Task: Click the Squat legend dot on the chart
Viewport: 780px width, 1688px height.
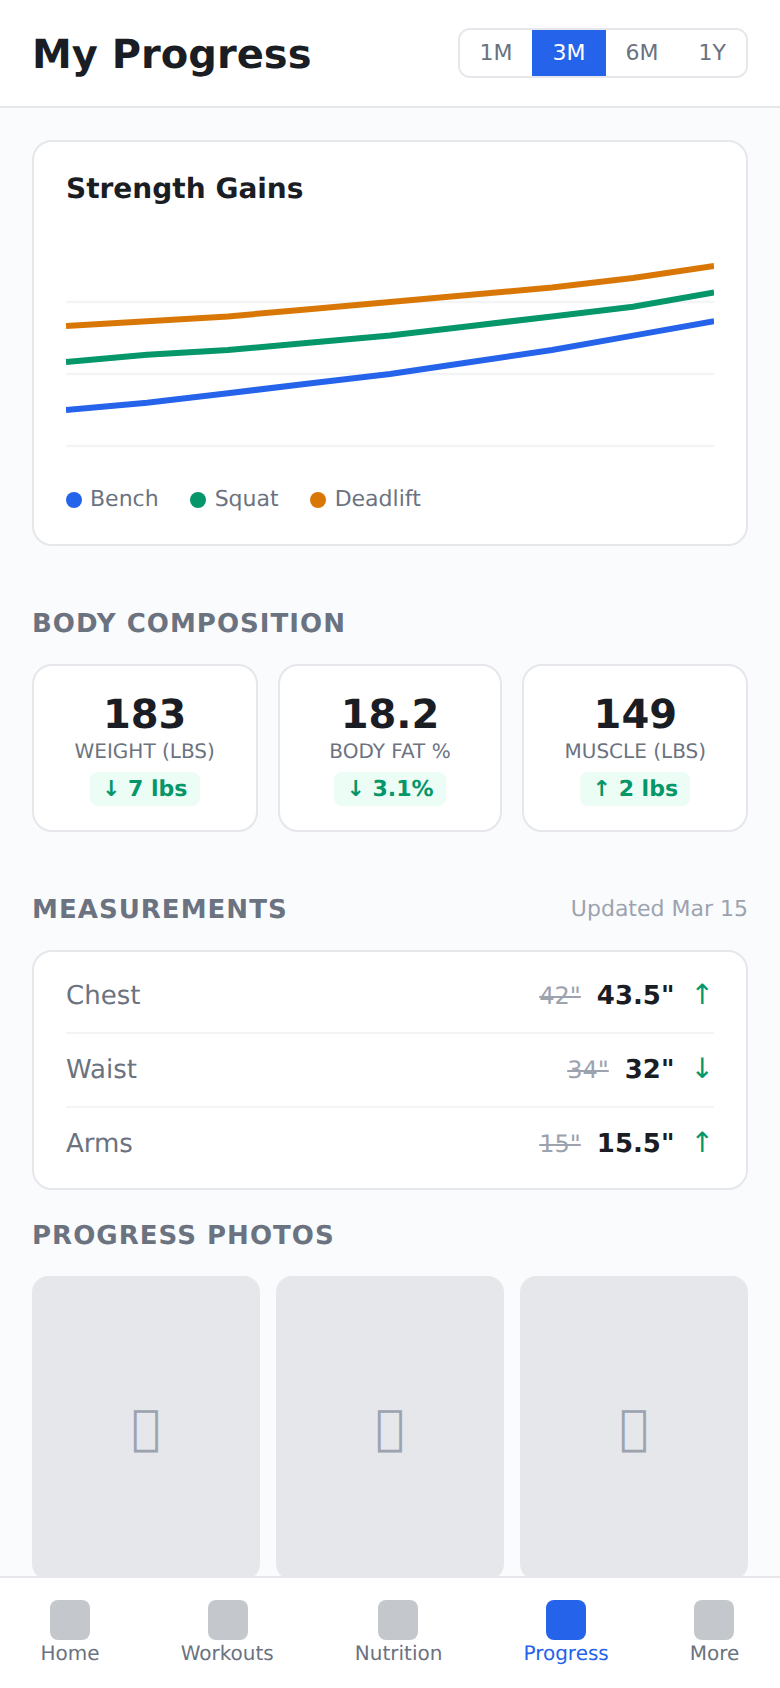Action: [x=199, y=498]
